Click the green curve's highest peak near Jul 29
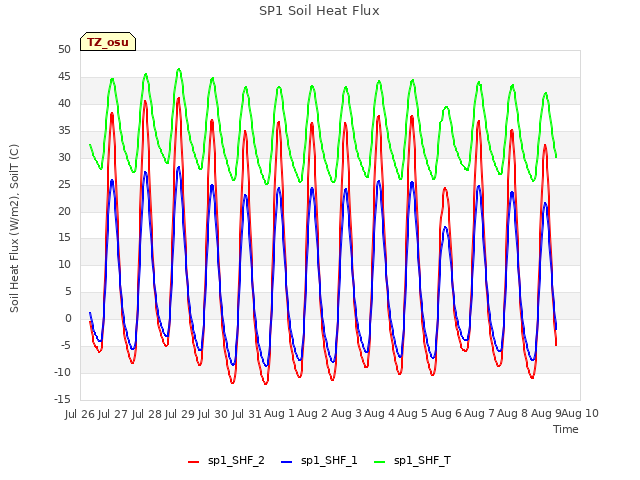The width and height of the screenshot is (640, 480). click(179, 69)
